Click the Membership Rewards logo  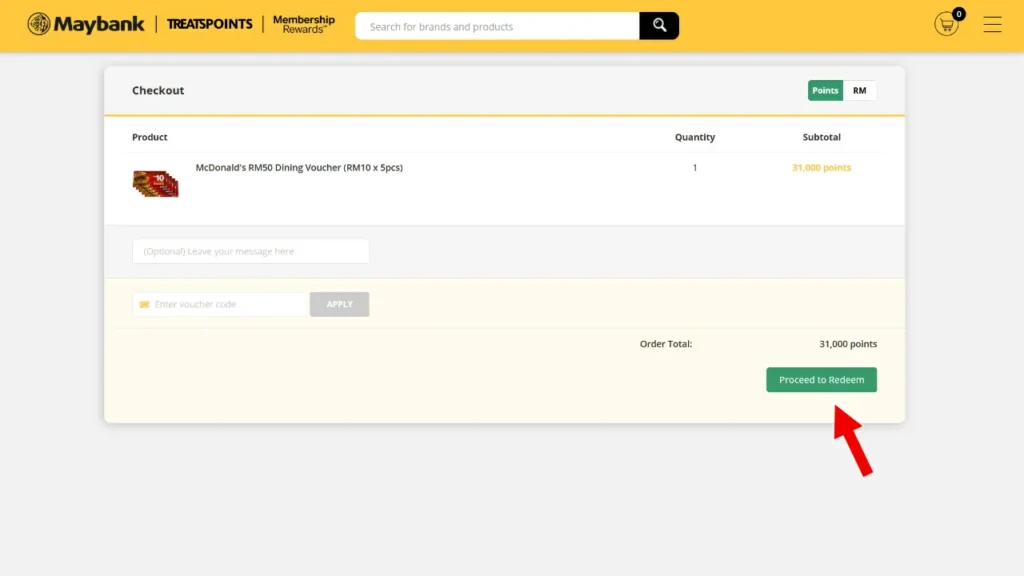304,24
